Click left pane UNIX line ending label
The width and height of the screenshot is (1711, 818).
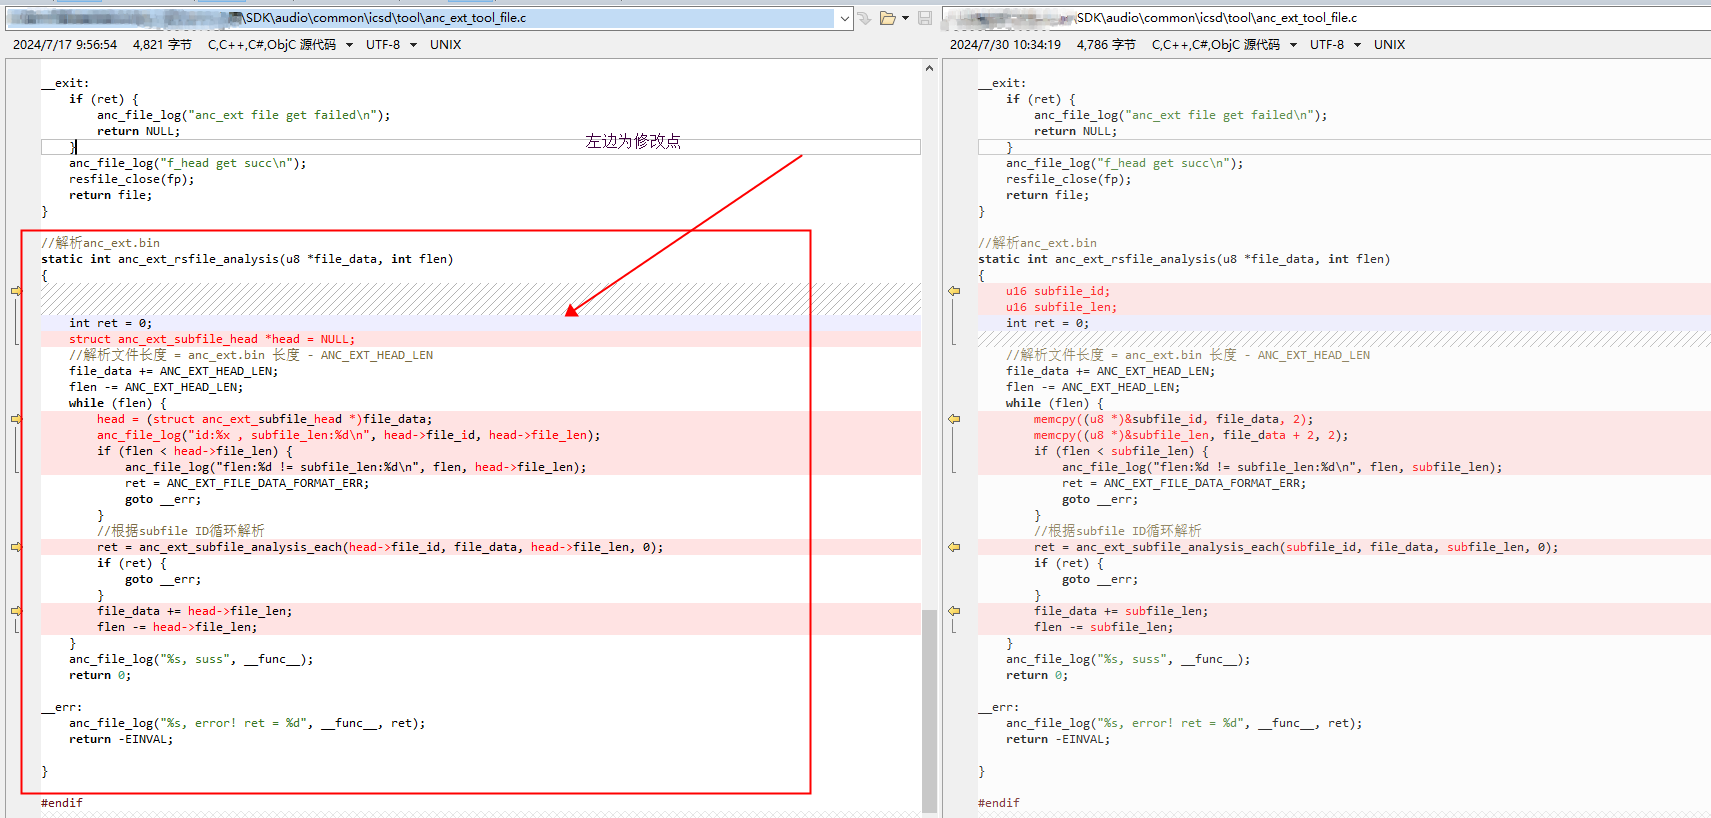click(x=445, y=45)
